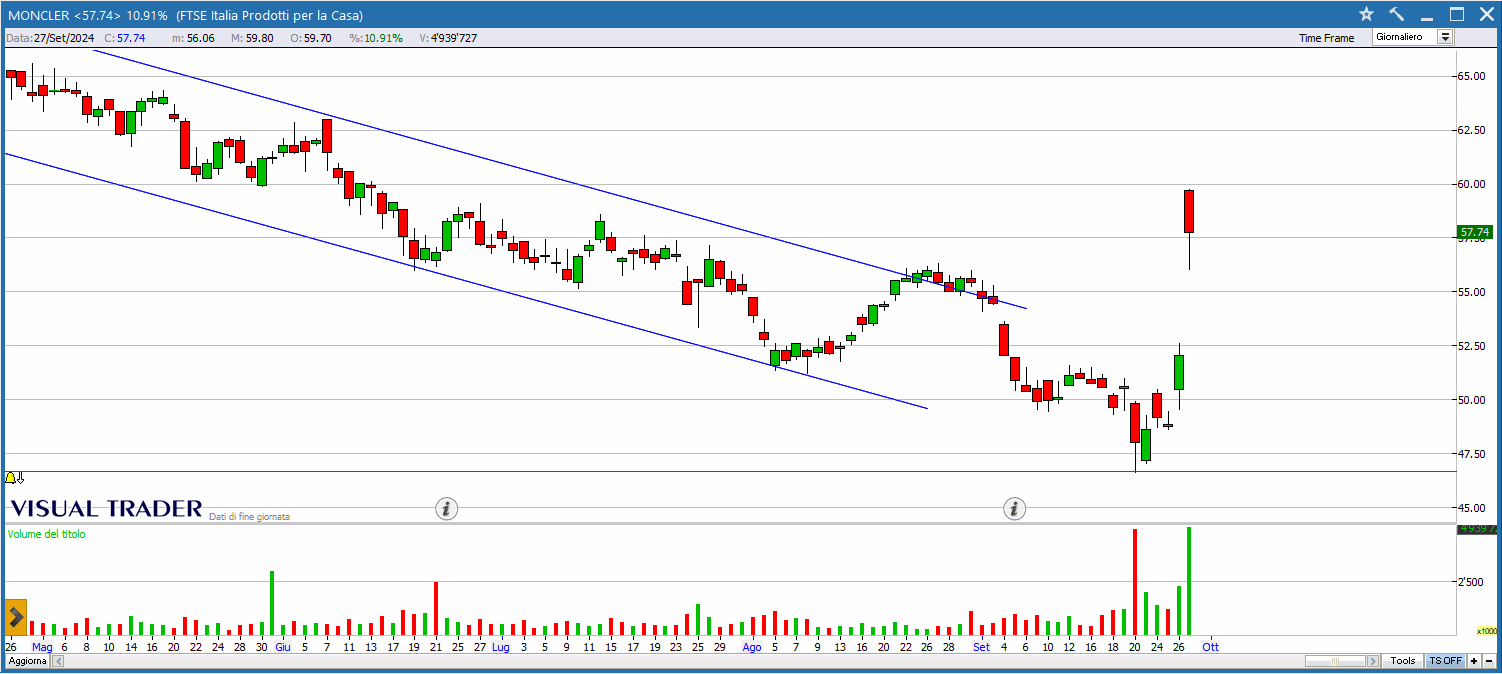Click the Giu month label on time axis

pos(283,647)
